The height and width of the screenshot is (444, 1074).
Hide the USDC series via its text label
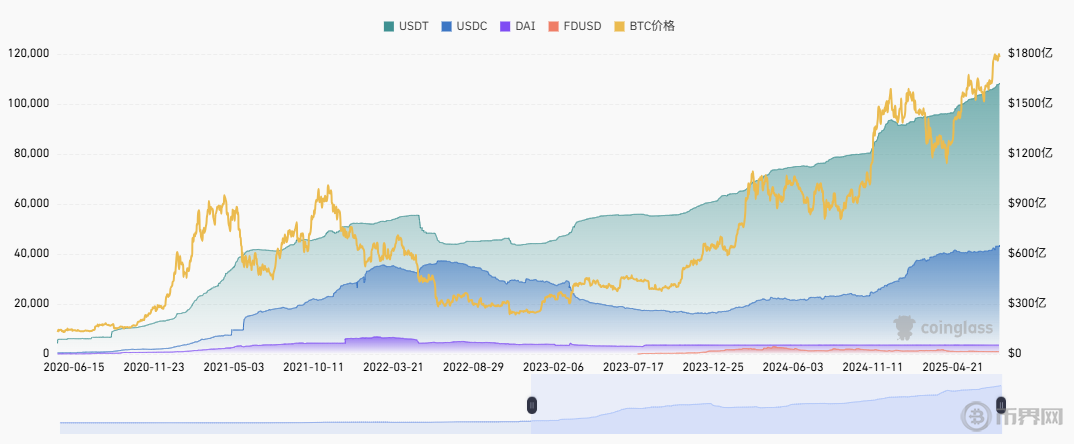471,26
